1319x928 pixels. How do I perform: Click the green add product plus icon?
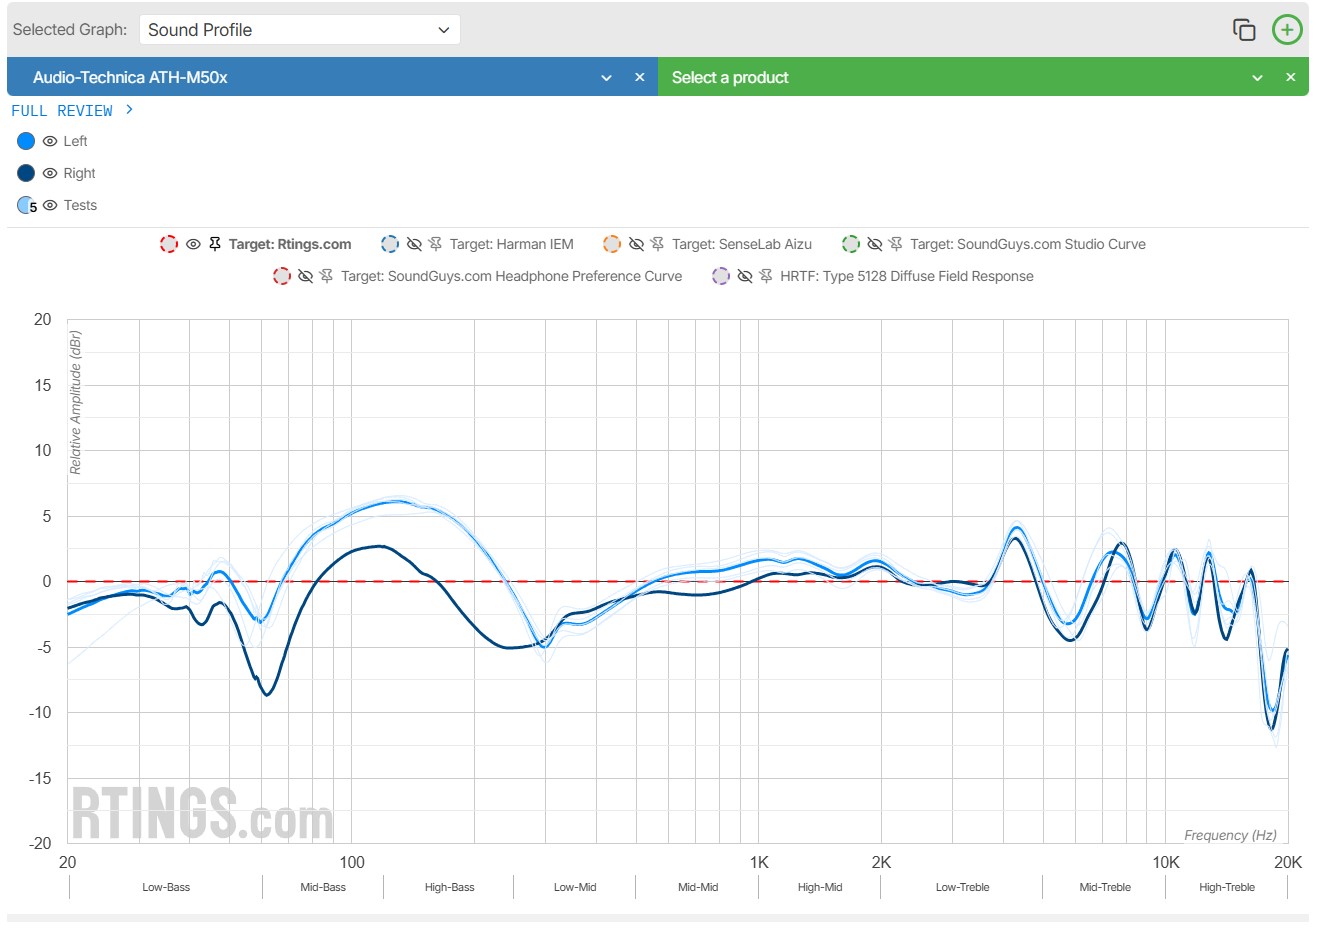point(1287,30)
